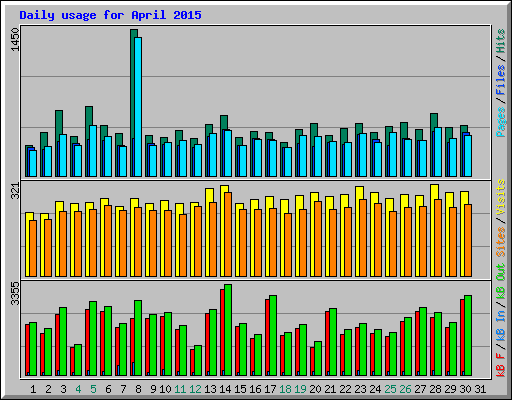Click the 'Files' legend label
The height and width of the screenshot is (400, 512).
(501, 80)
